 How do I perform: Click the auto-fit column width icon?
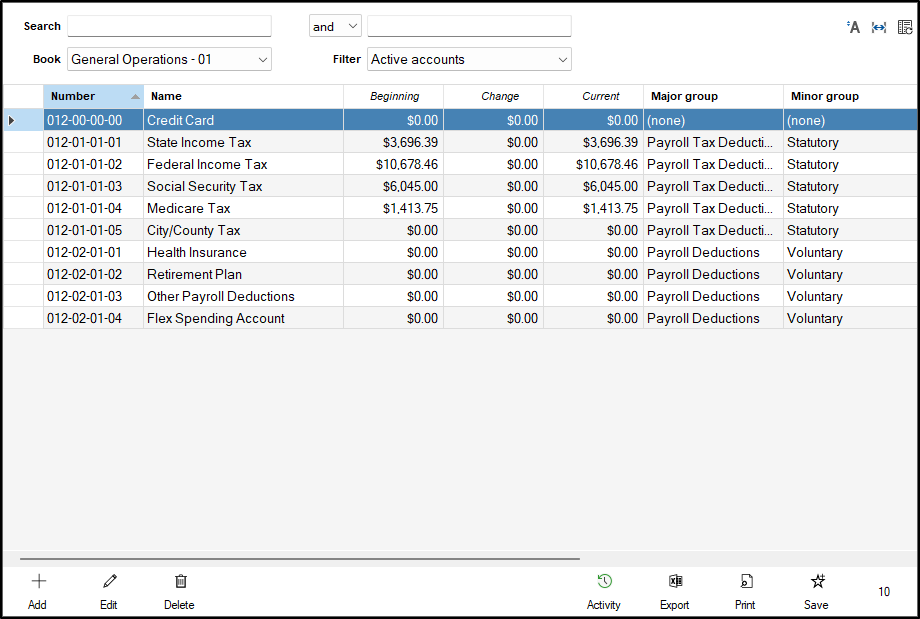[x=879, y=27]
